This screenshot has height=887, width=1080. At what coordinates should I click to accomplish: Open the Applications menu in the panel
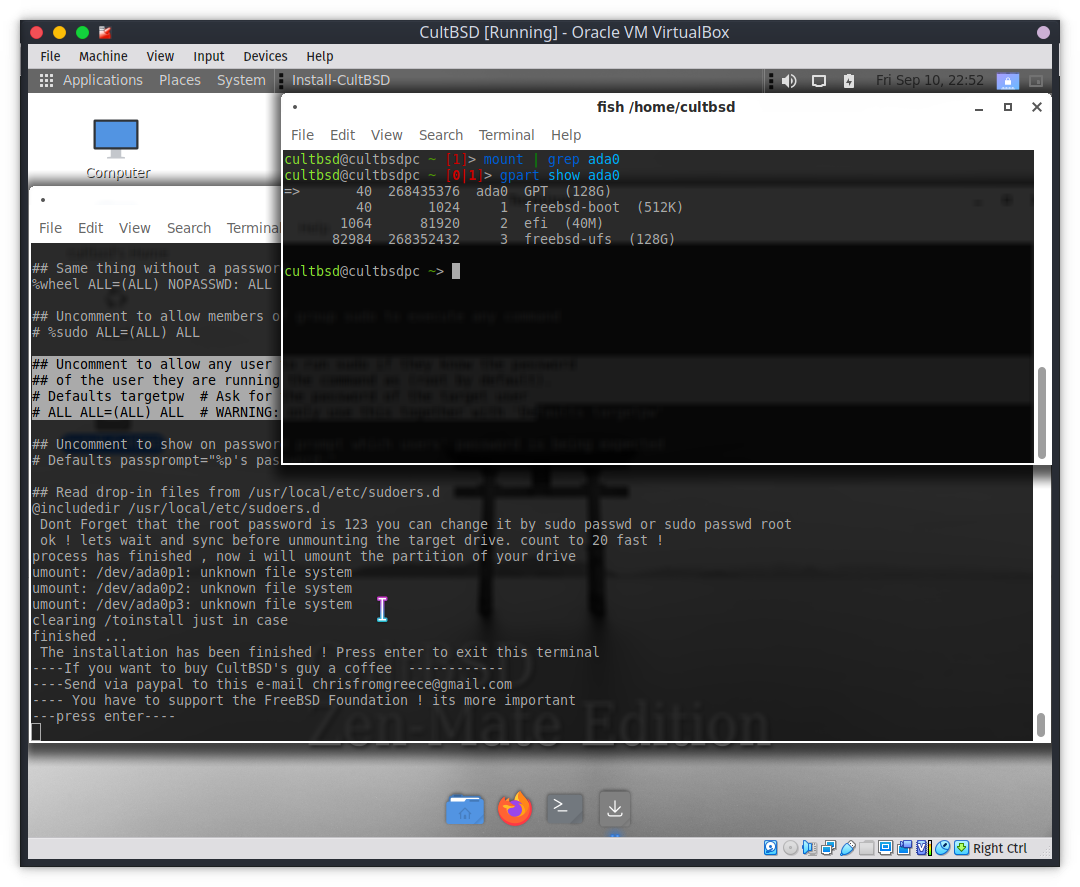92,80
